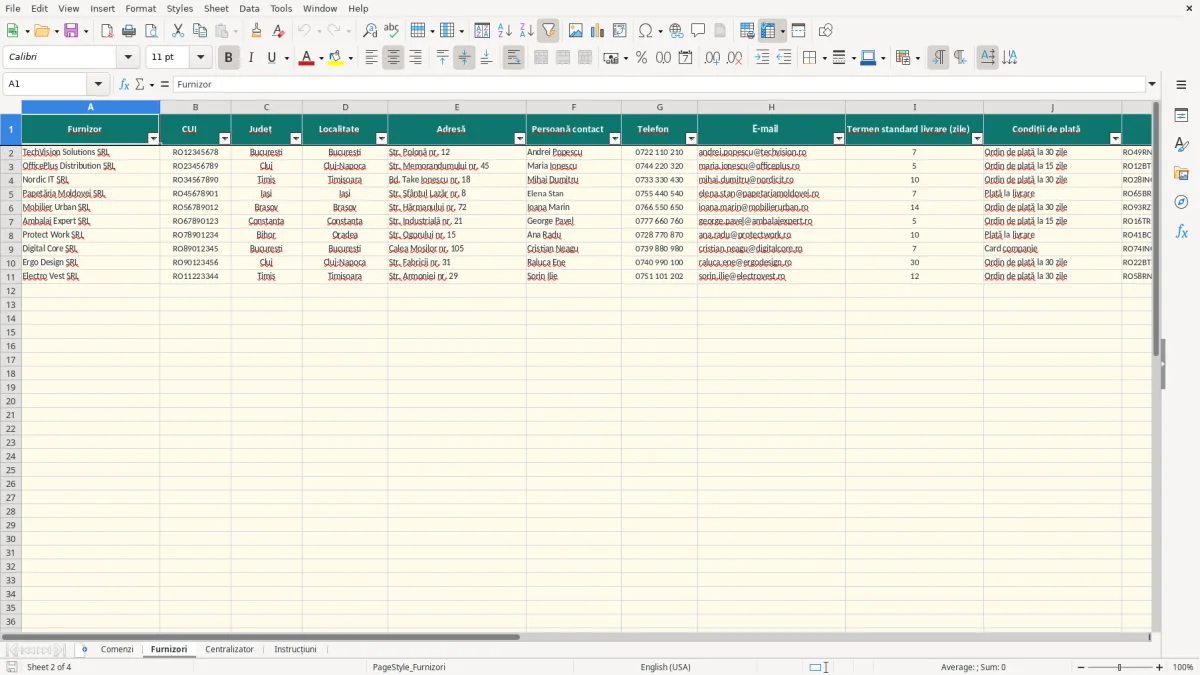Expand the formula bar
Viewport: 1200px width, 675px height.
pyautogui.click(x=1152, y=84)
